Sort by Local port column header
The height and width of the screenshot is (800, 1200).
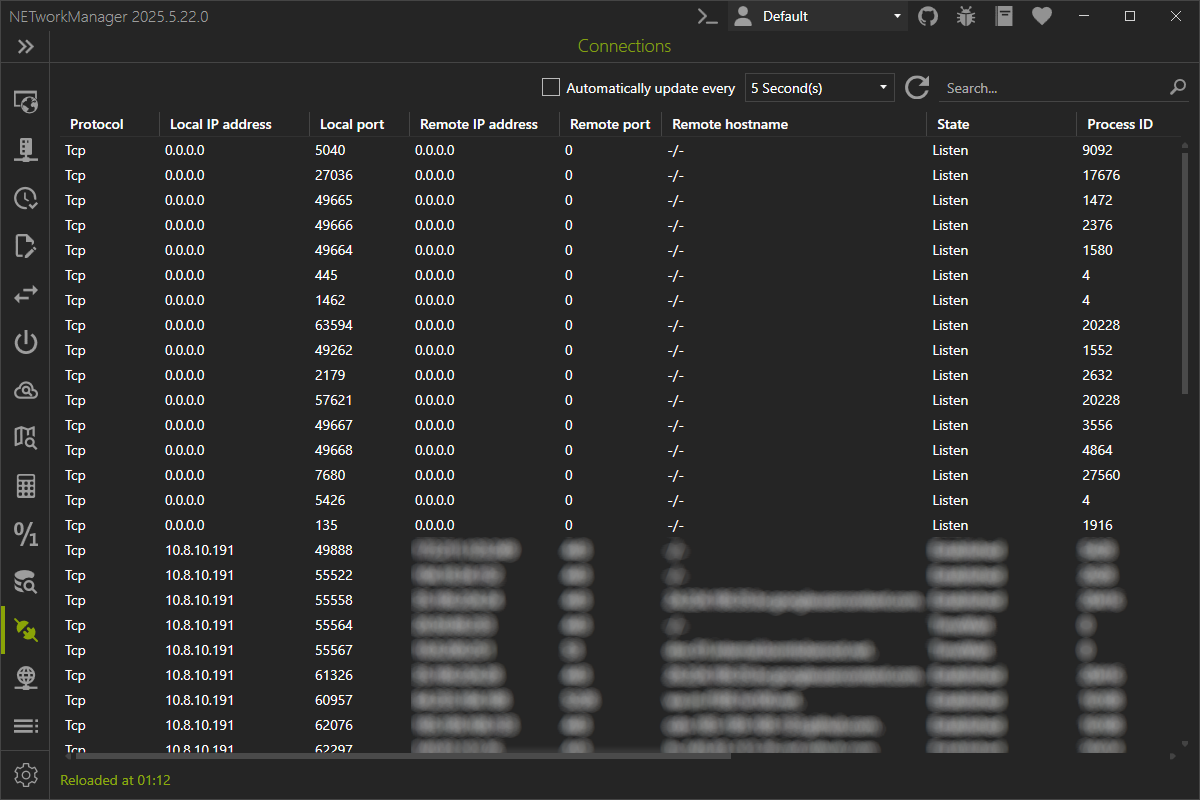(x=351, y=124)
